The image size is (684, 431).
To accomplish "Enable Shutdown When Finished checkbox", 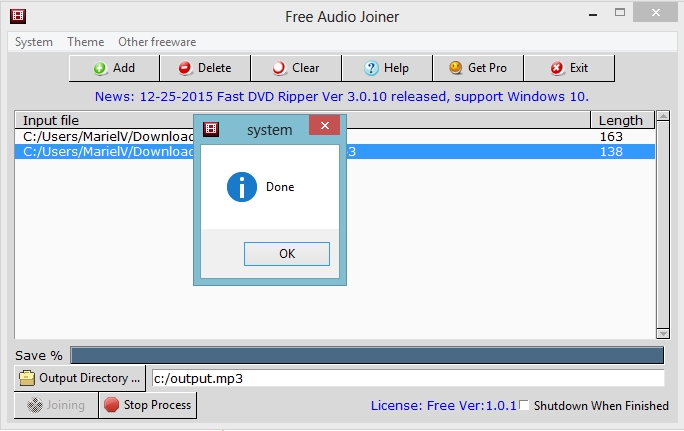I will 524,406.
